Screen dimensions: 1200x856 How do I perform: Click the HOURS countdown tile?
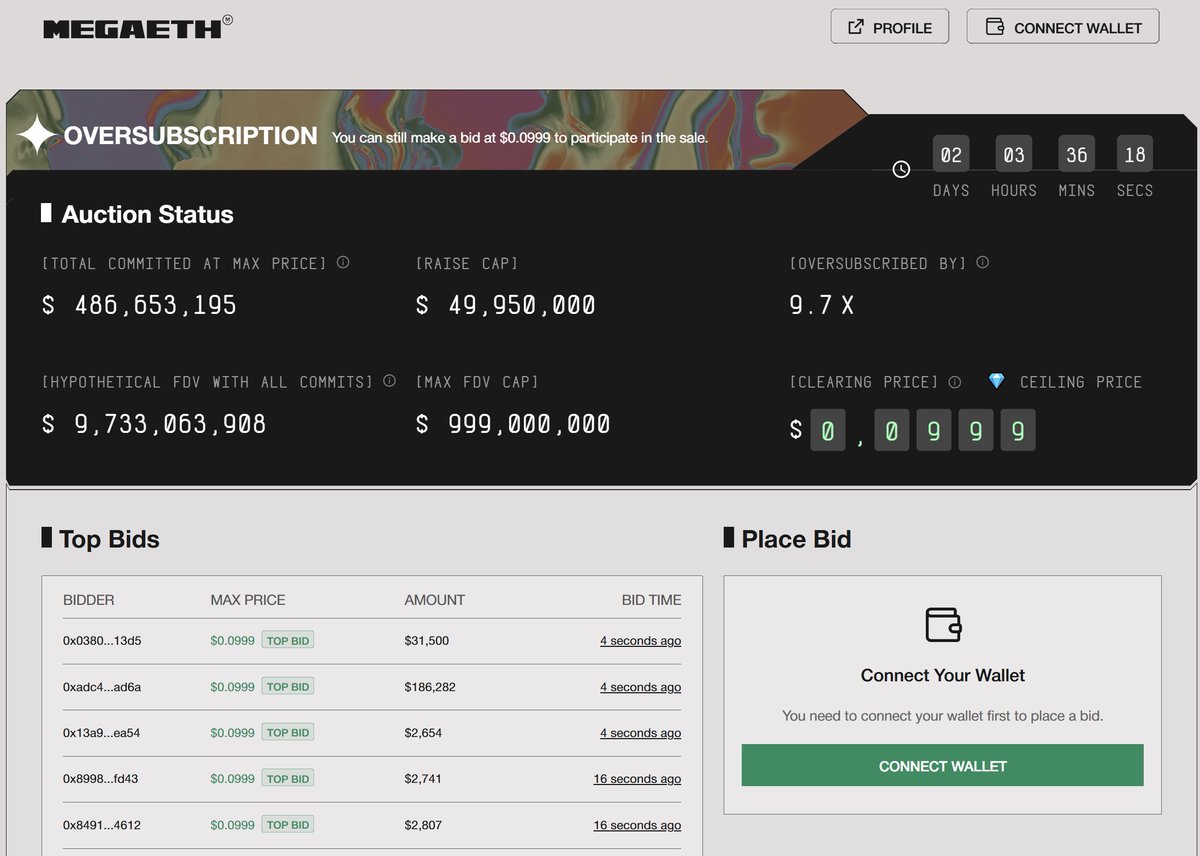1014,155
